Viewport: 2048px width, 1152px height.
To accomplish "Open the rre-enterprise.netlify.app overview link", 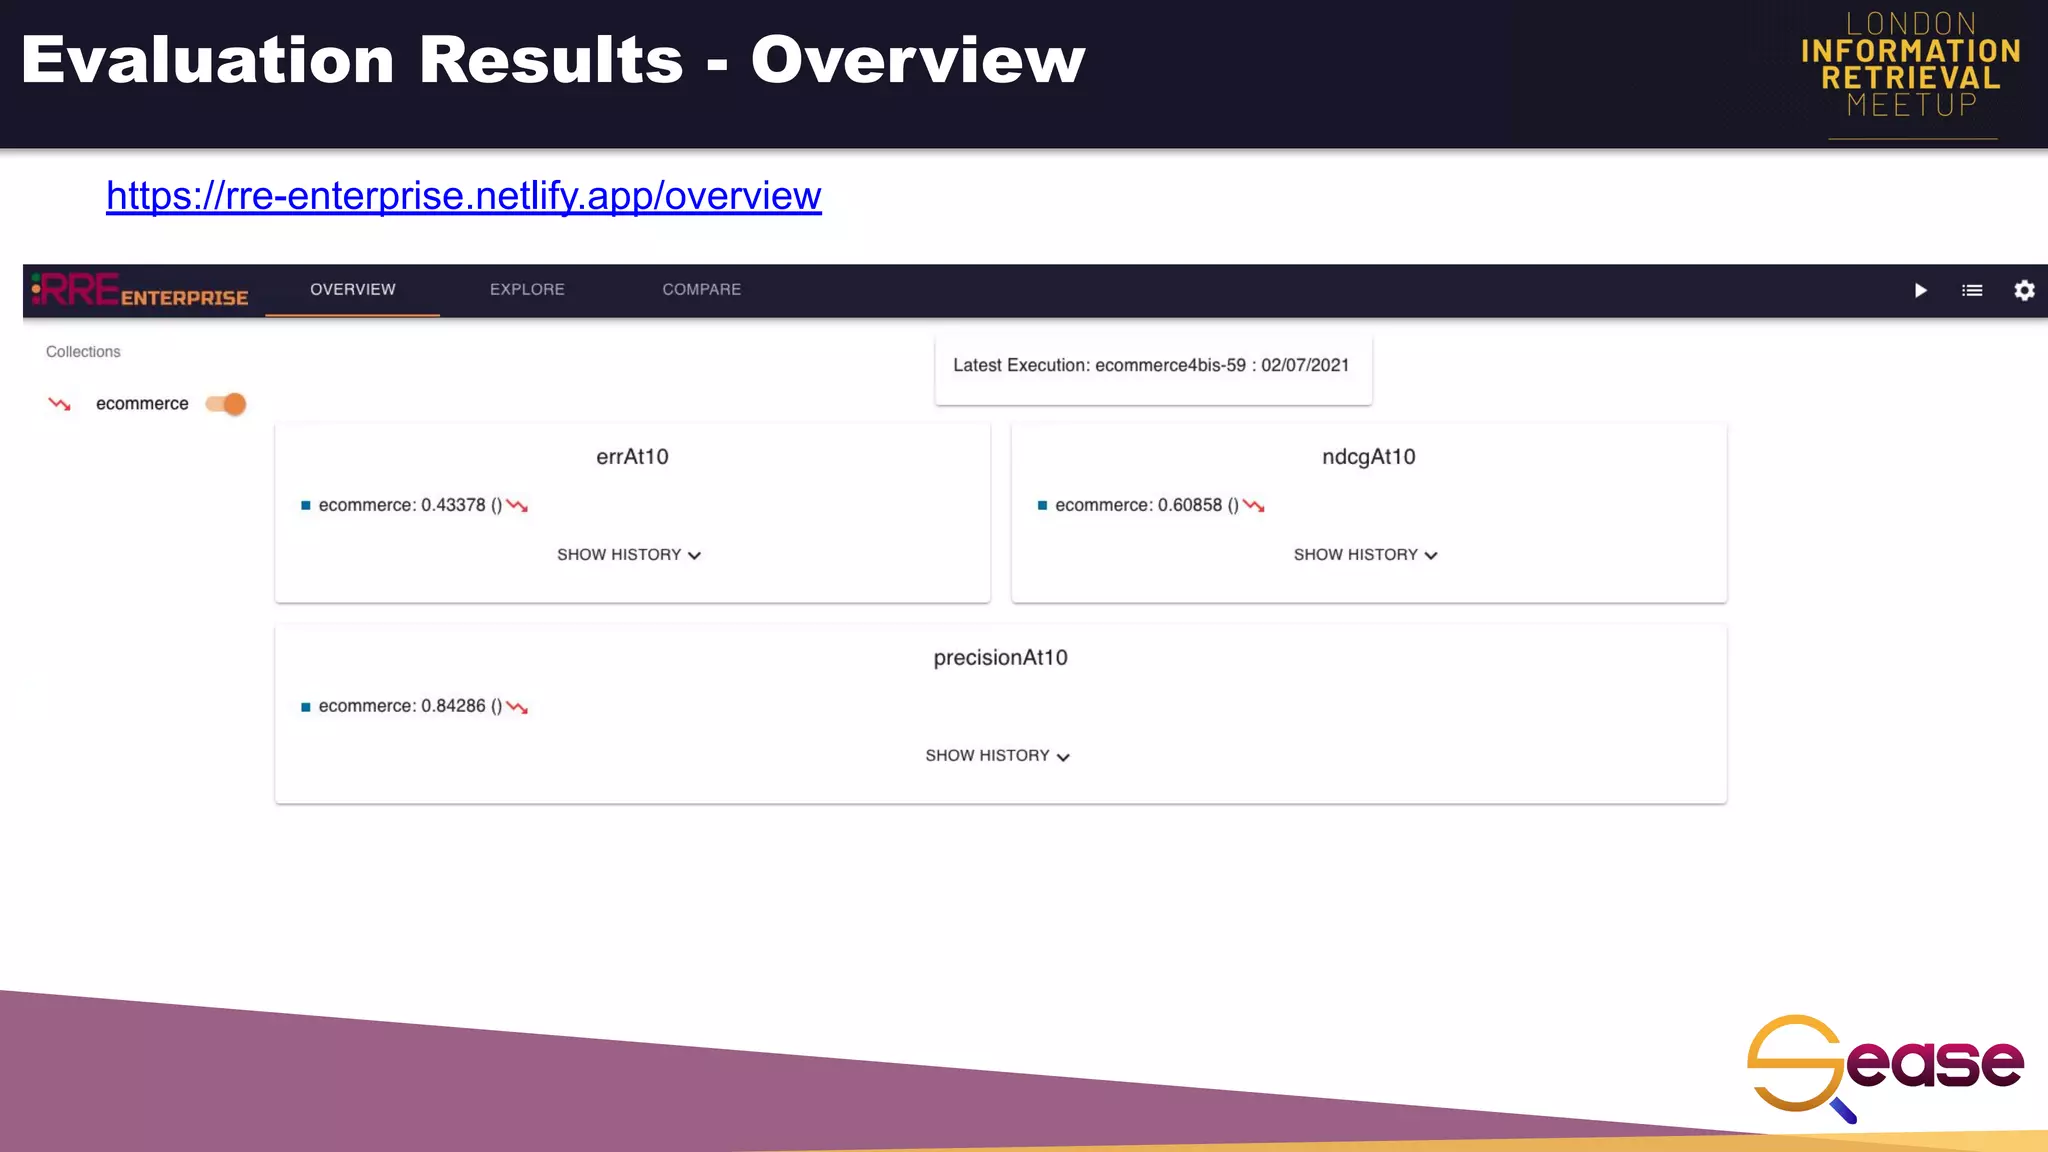I will (x=464, y=196).
